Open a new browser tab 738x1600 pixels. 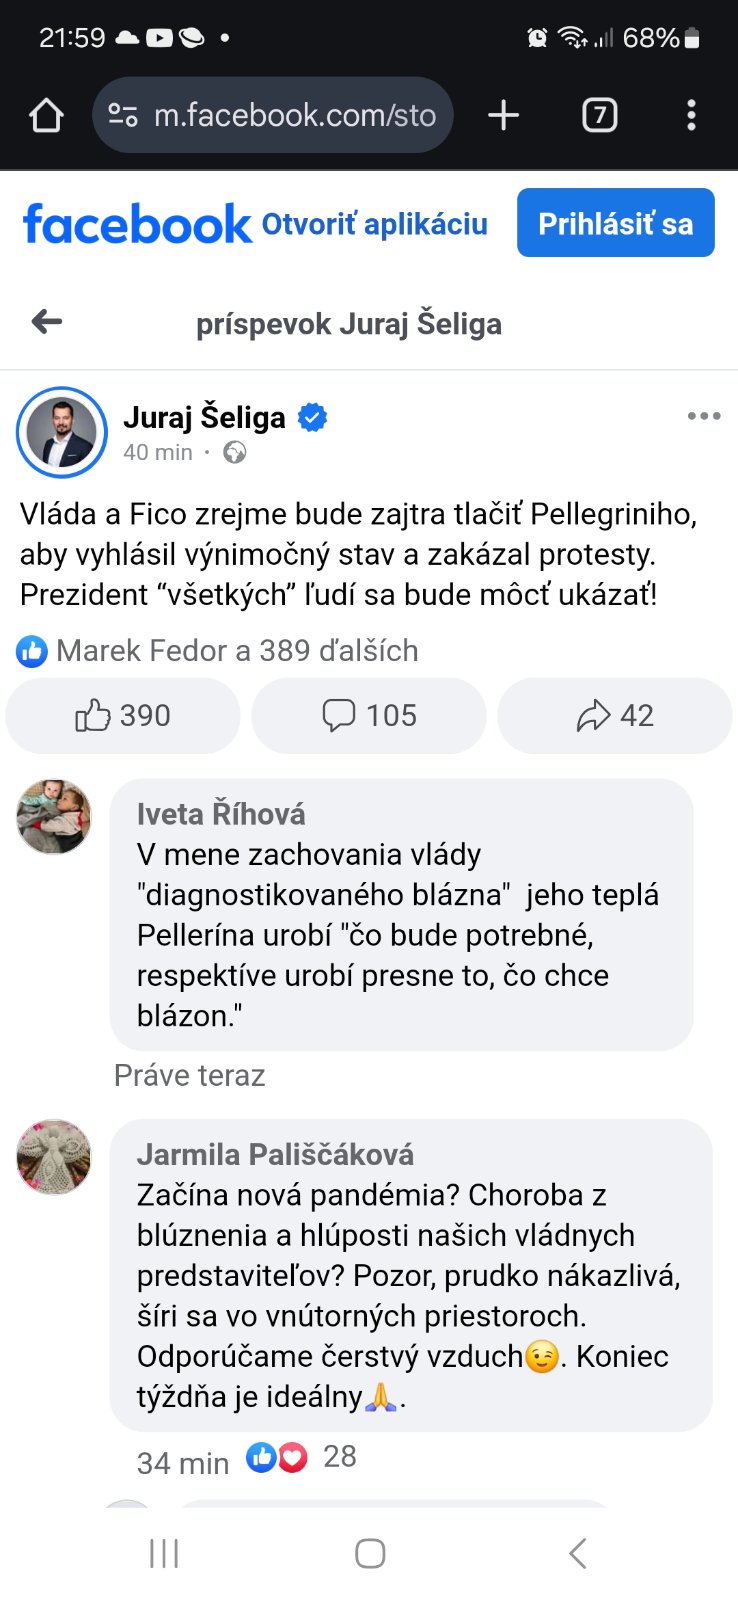(x=503, y=116)
